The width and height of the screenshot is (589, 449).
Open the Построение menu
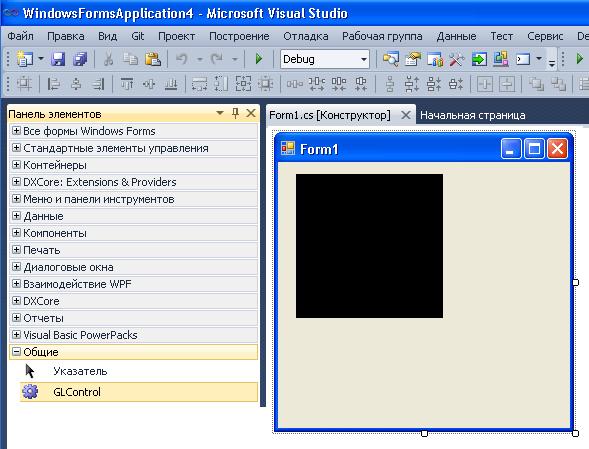pos(239,36)
